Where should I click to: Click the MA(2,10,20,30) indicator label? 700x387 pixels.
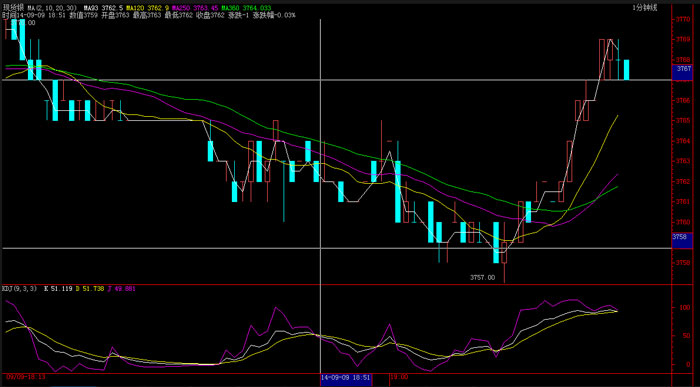[x=52, y=8]
